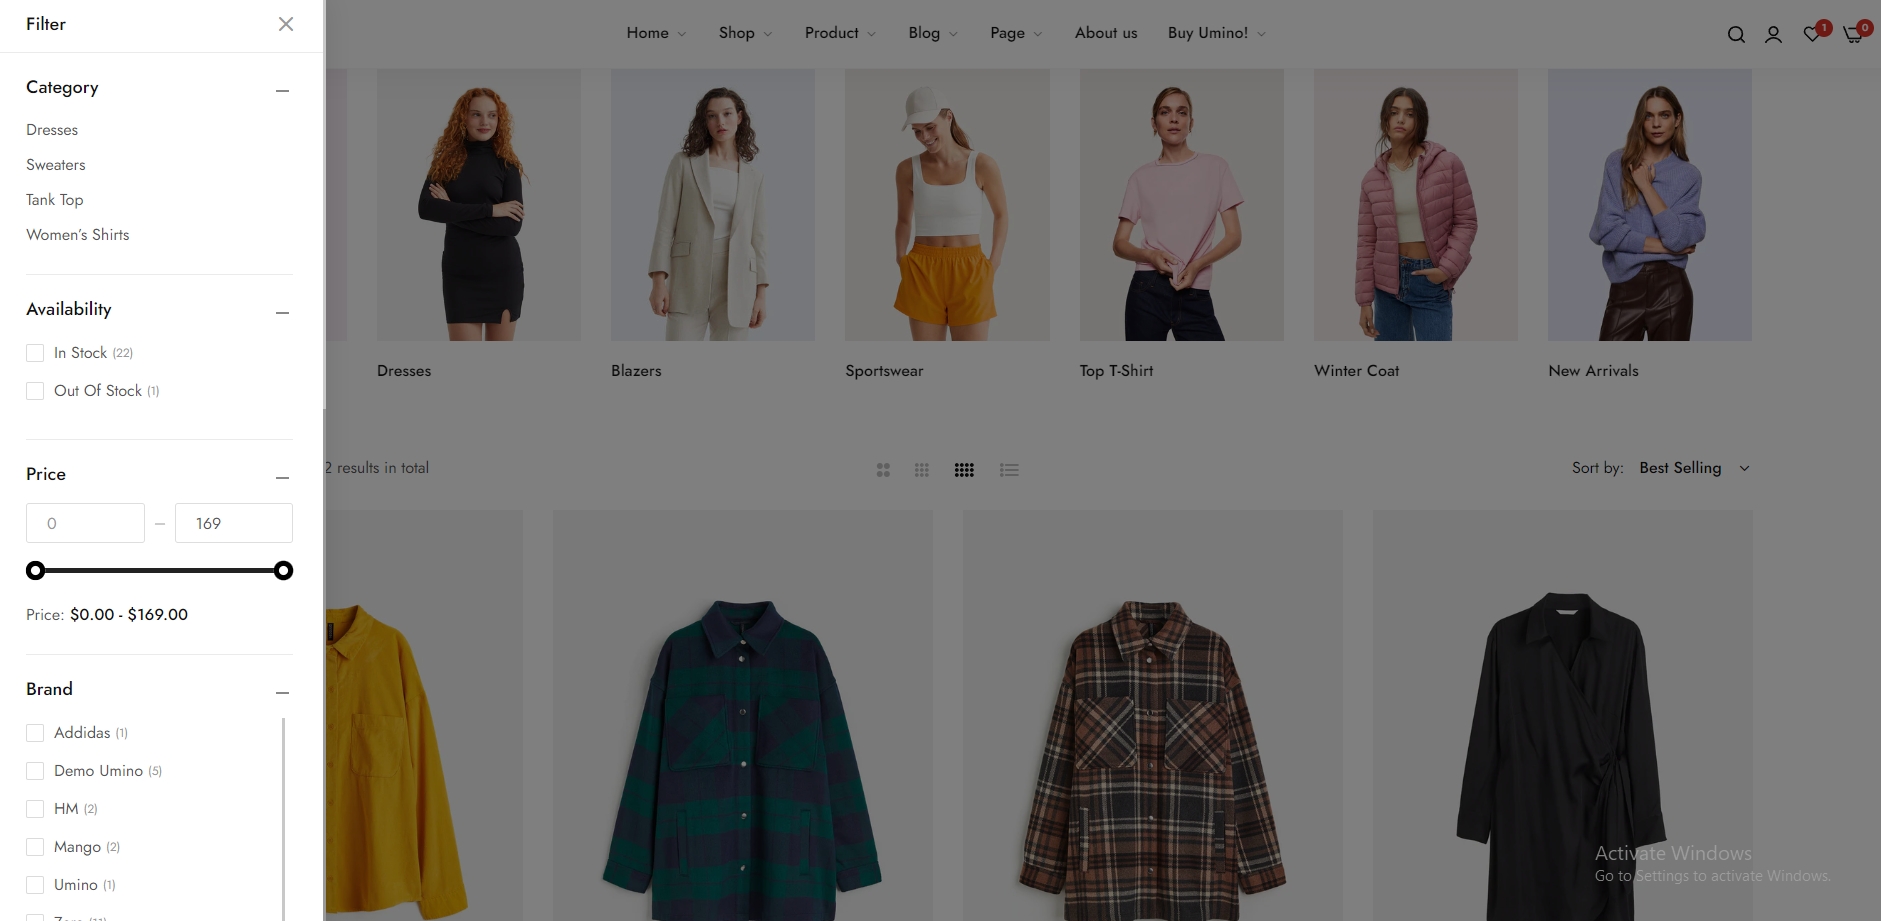Switch to four-column grid view

(x=964, y=470)
